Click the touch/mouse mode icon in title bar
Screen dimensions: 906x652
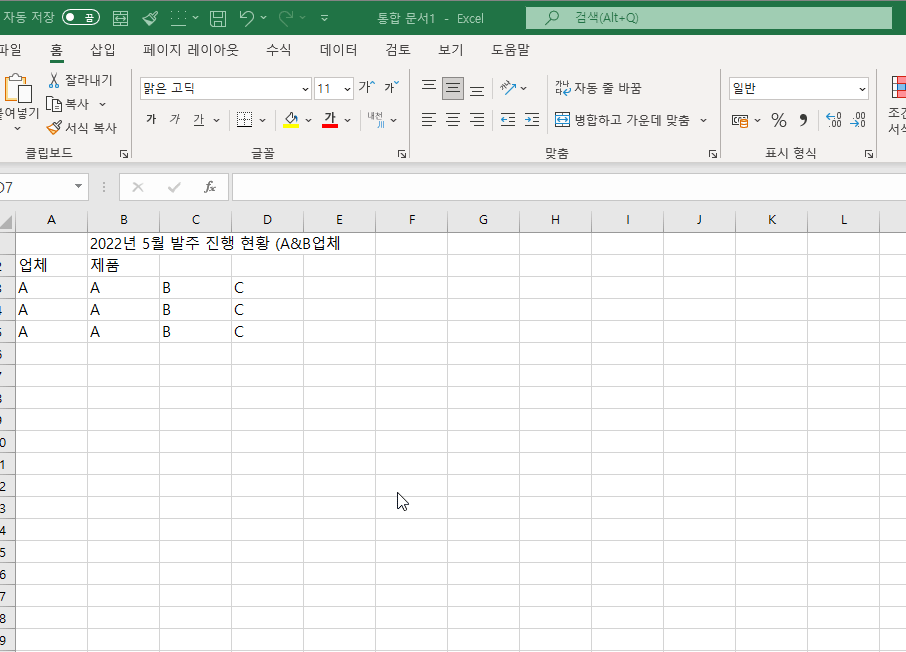[x=120, y=18]
